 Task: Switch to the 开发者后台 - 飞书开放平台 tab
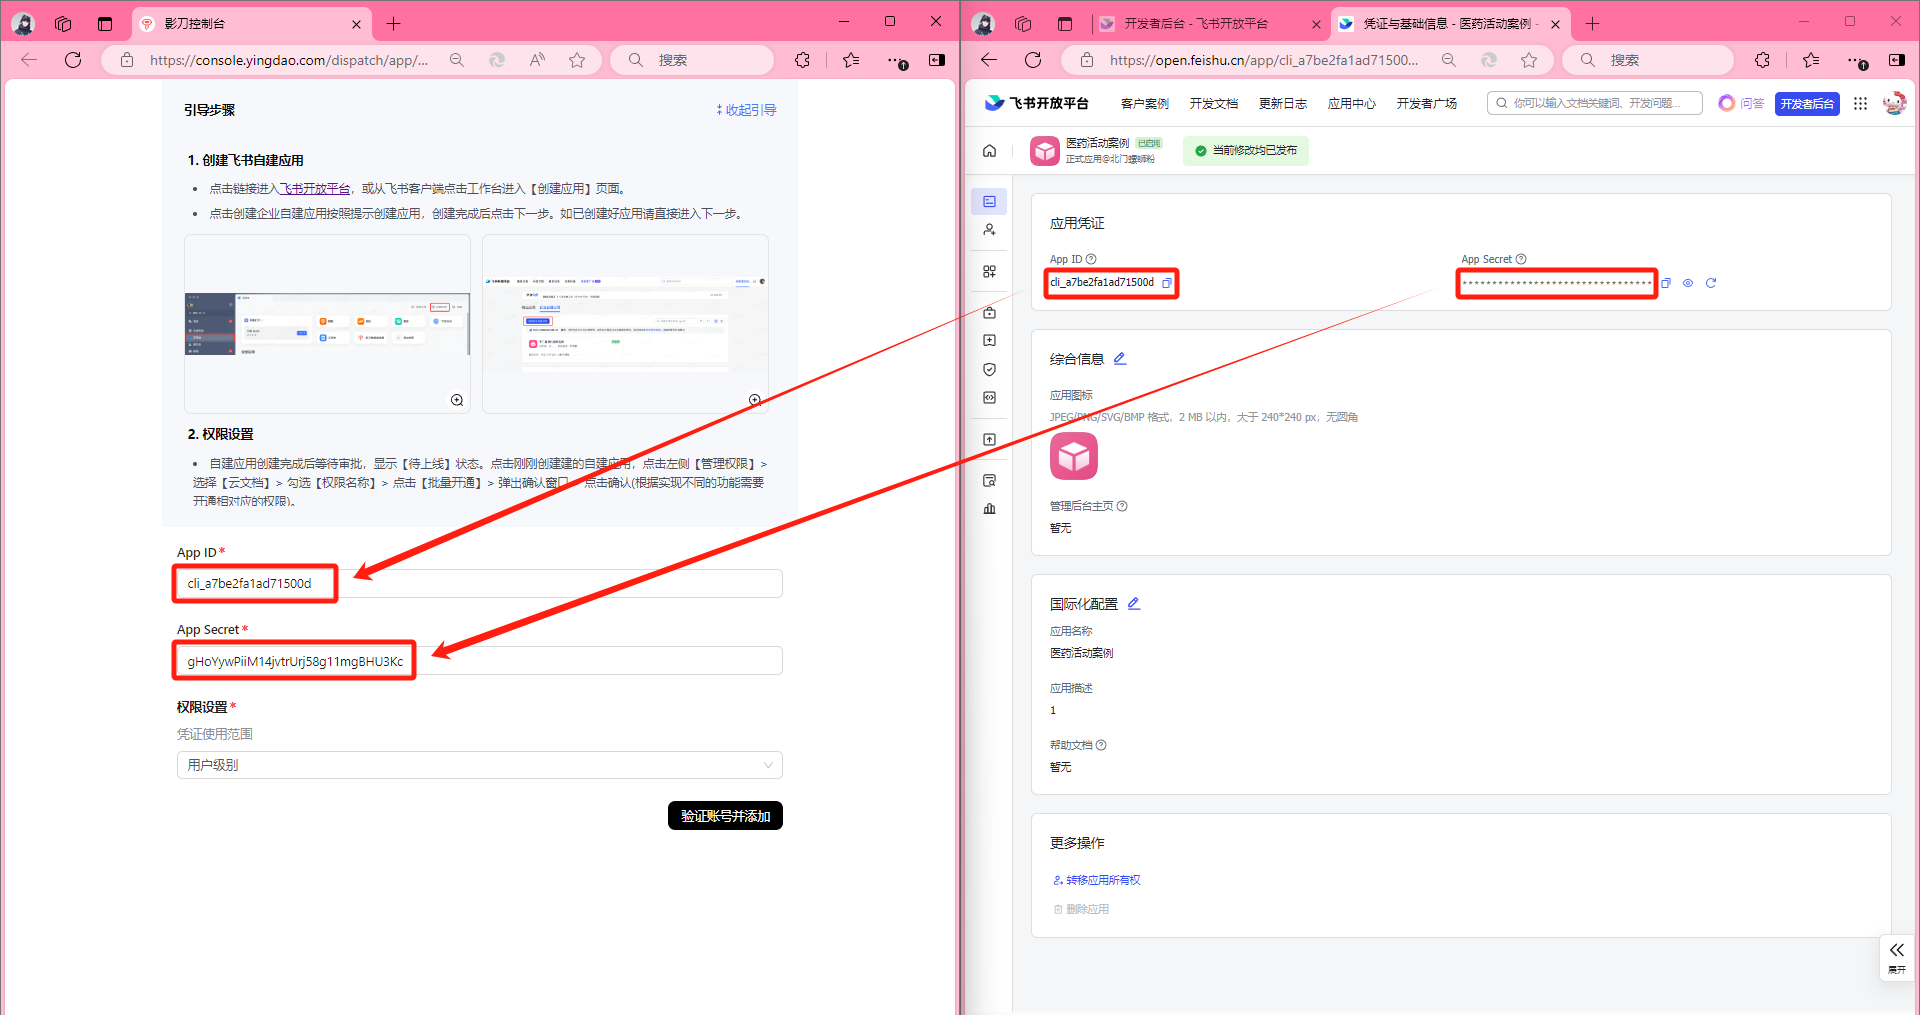[1196, 24]
